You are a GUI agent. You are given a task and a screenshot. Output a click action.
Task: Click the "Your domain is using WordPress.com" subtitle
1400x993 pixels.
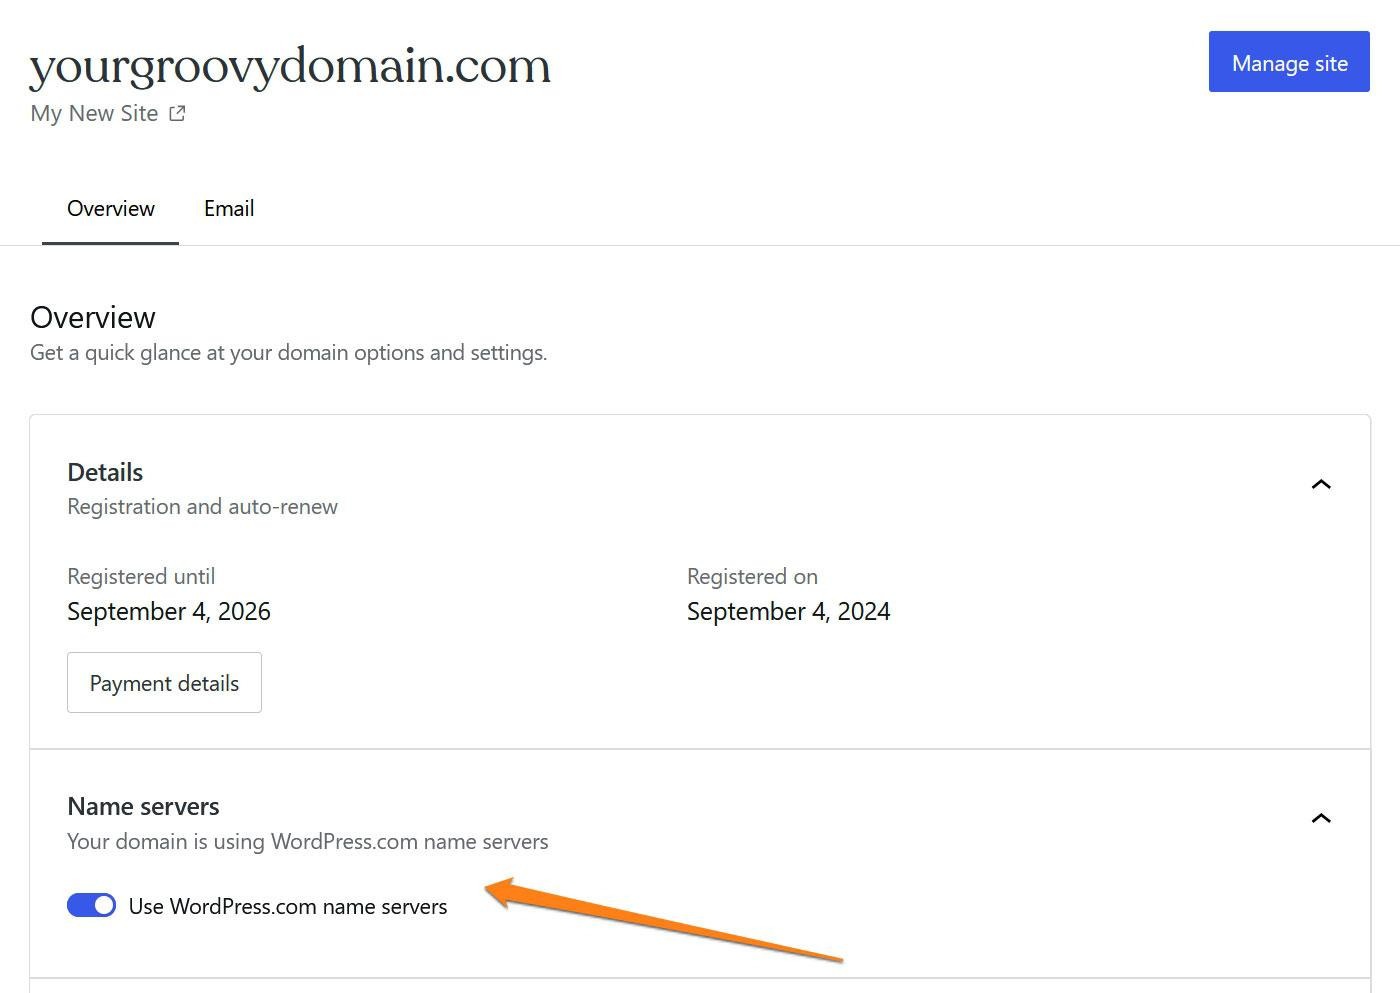(307, 842)
